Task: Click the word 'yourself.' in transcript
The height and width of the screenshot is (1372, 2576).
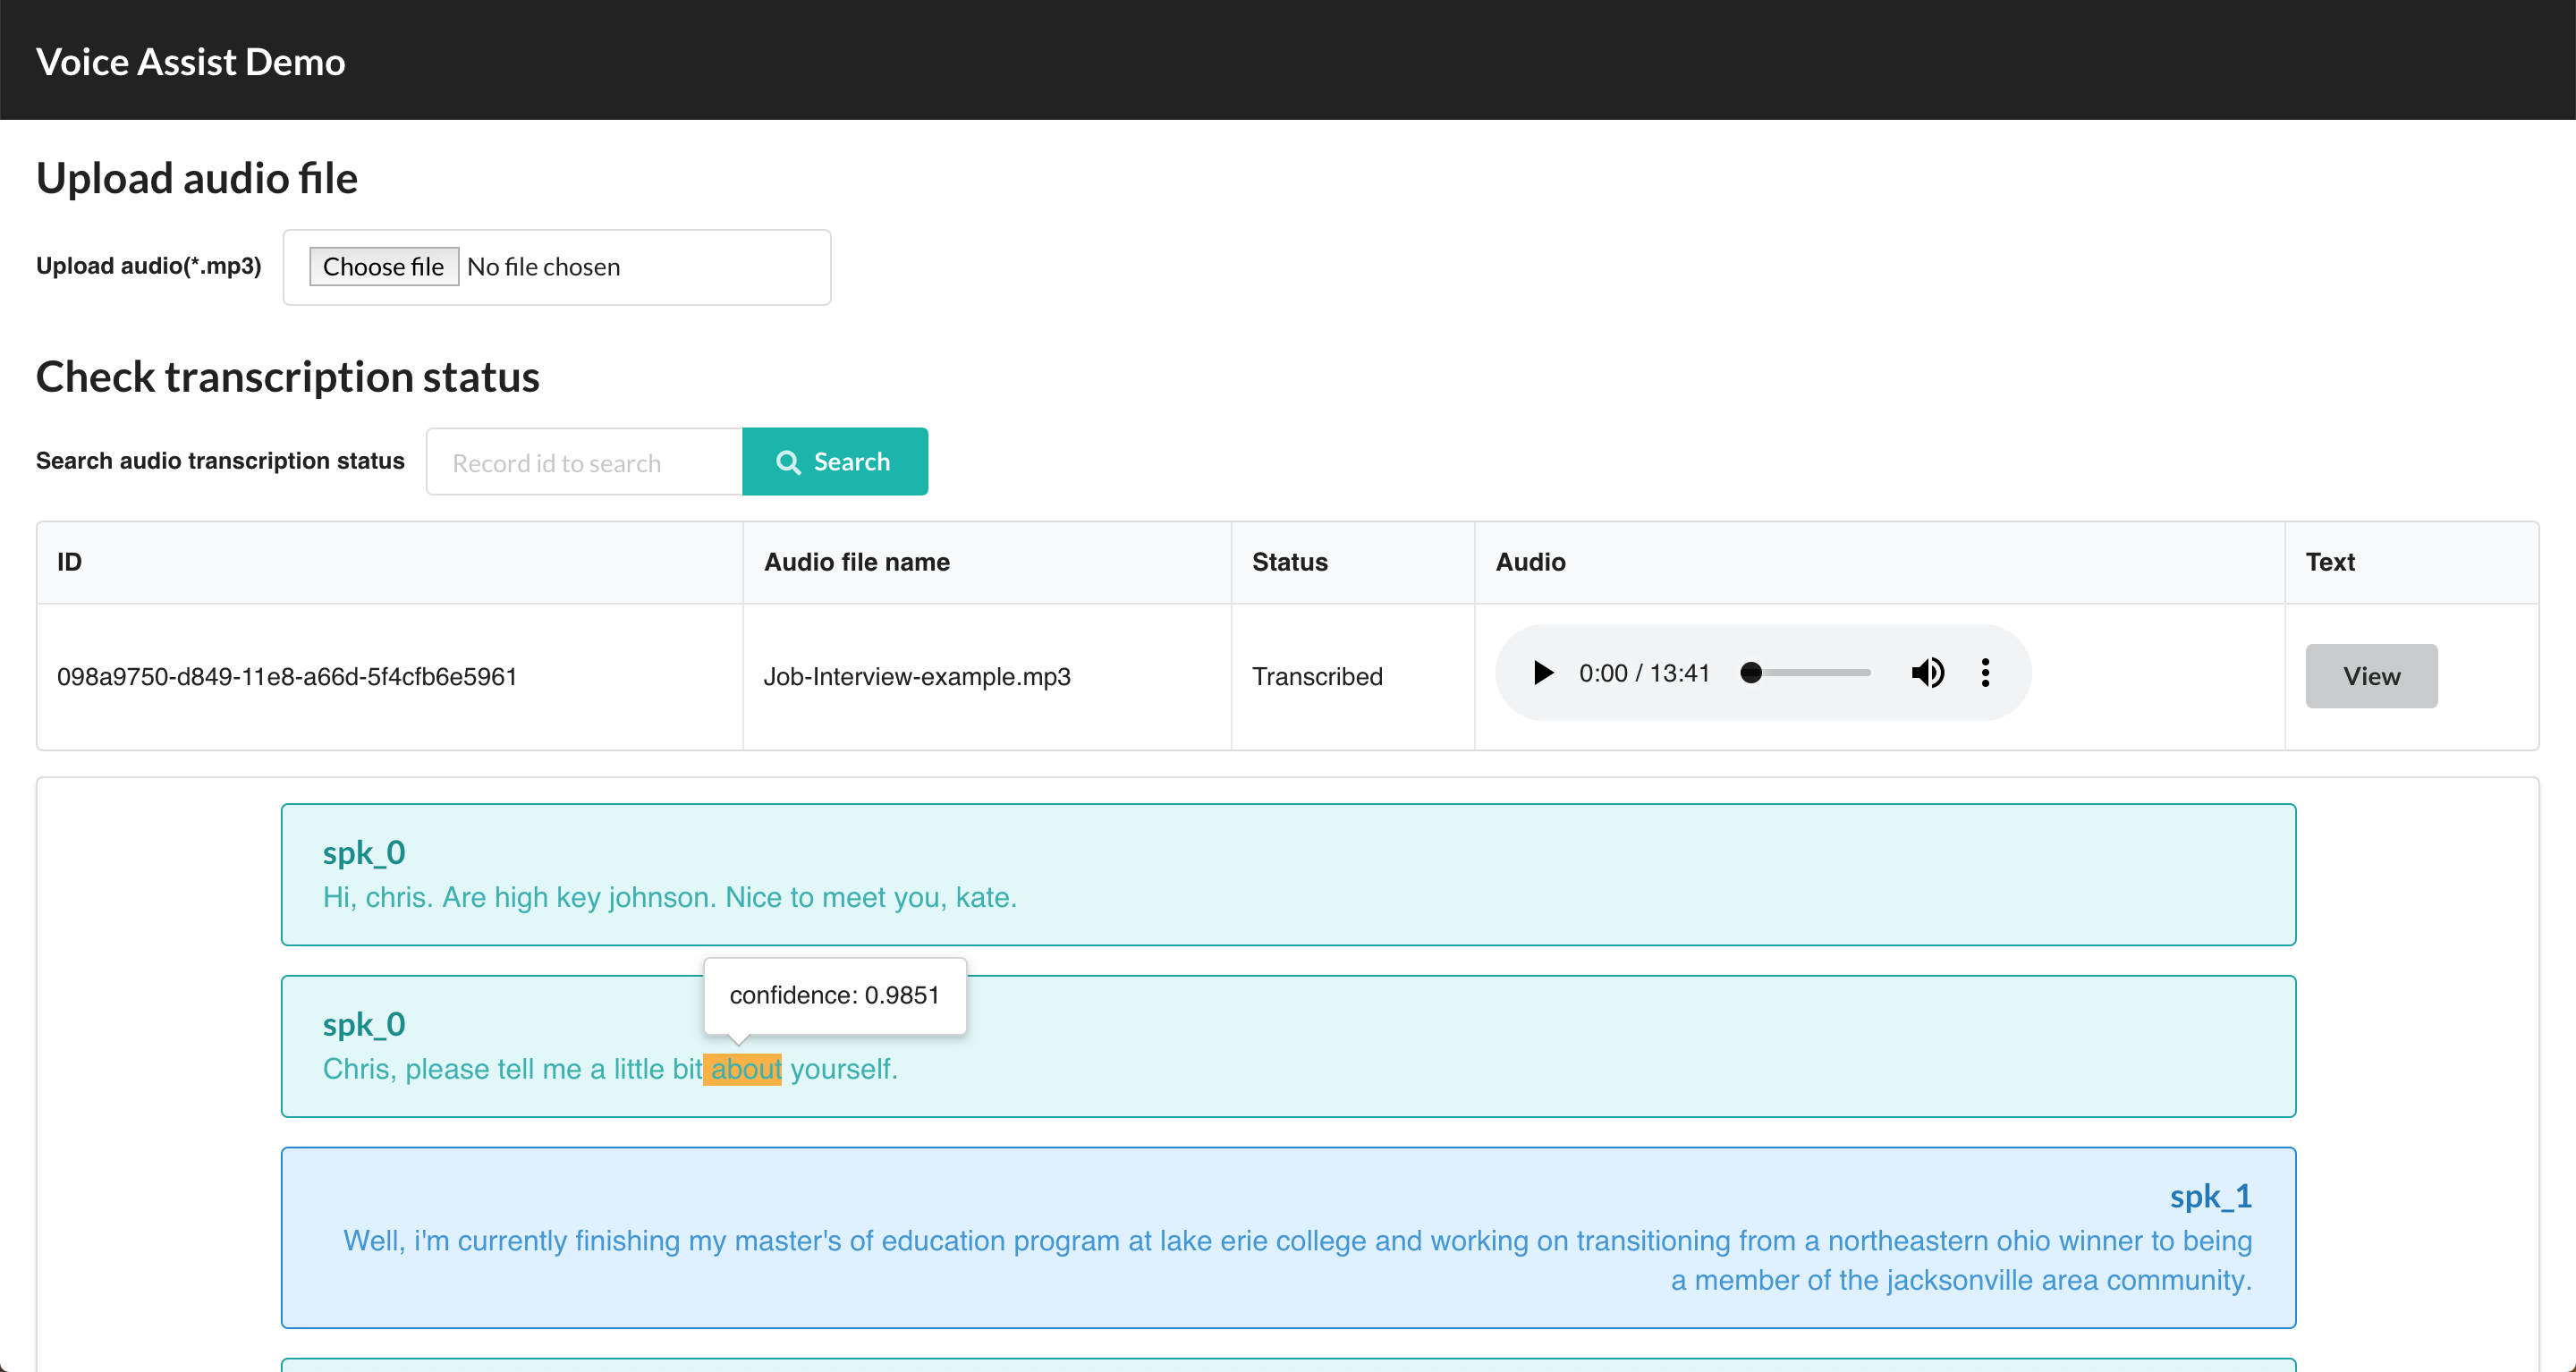Action: tap(843, 1069)
